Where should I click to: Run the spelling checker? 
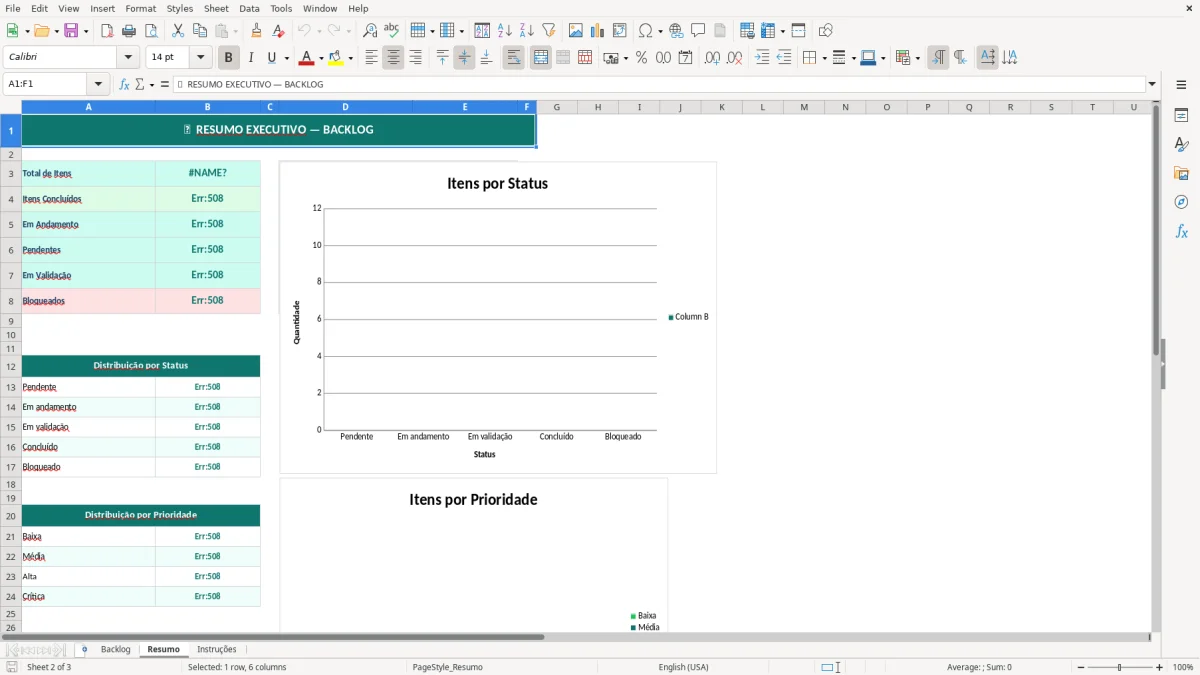[x=392, y=31]
